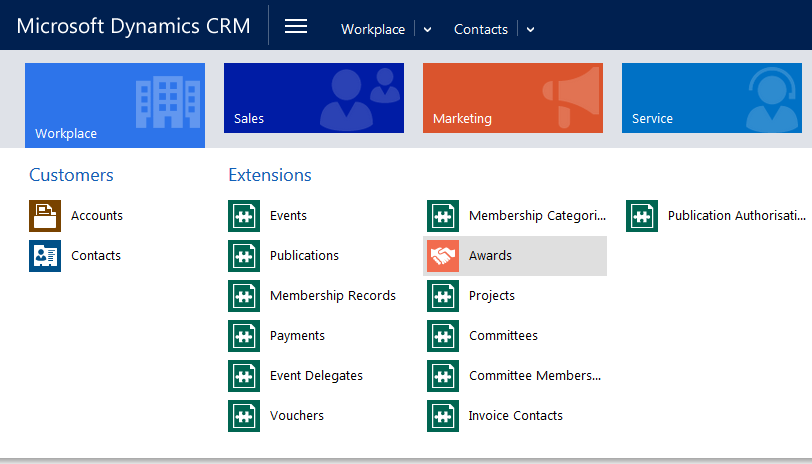Click Contacts in the top navigation bar
The width and height of the screenshot is (812, 464).
click(481, 30)
